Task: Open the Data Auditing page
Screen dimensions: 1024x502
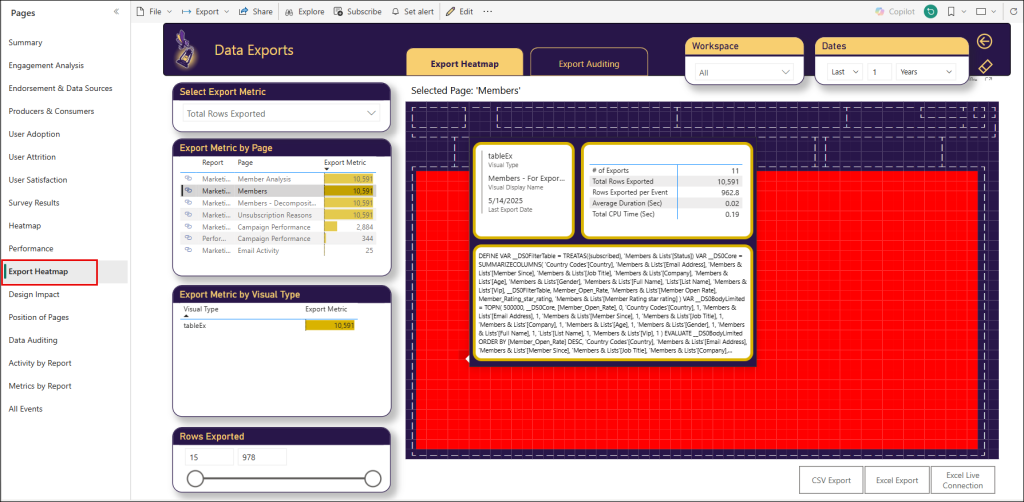Action: point(33,340)
